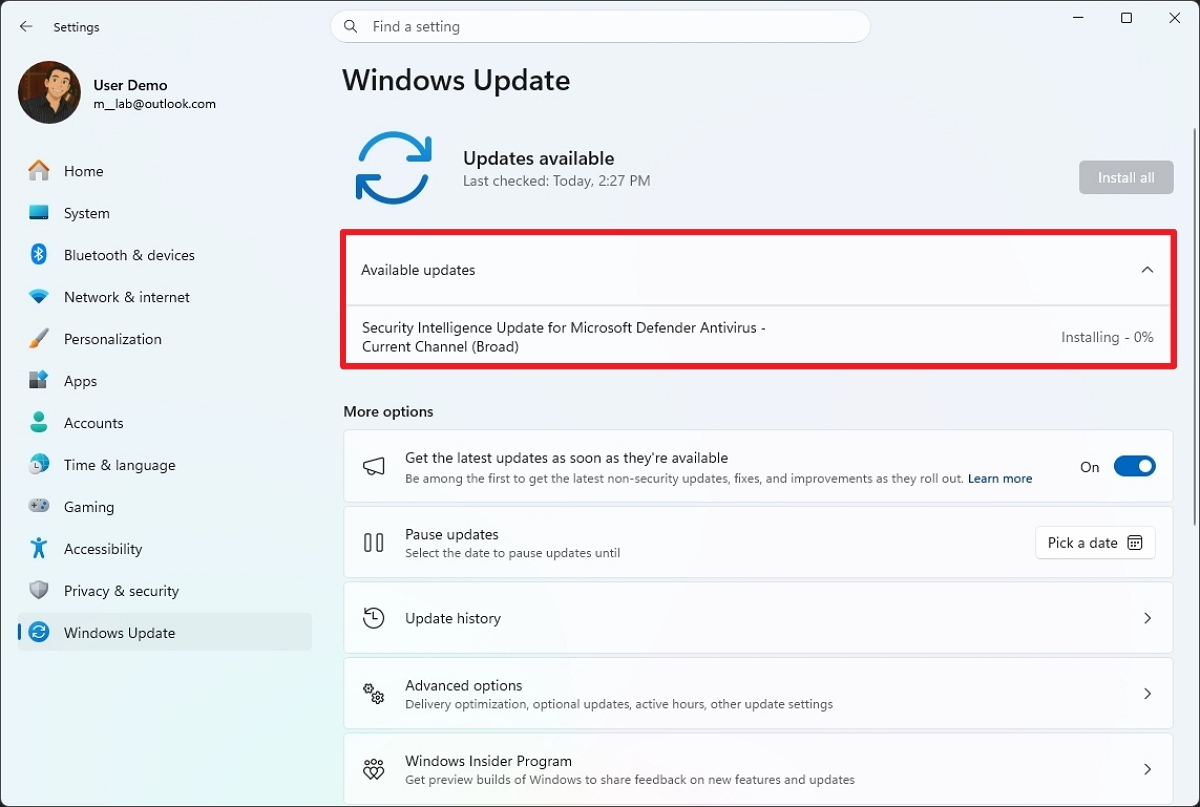
Task: Open Update history via its chevron
Action: [1147, 618]
